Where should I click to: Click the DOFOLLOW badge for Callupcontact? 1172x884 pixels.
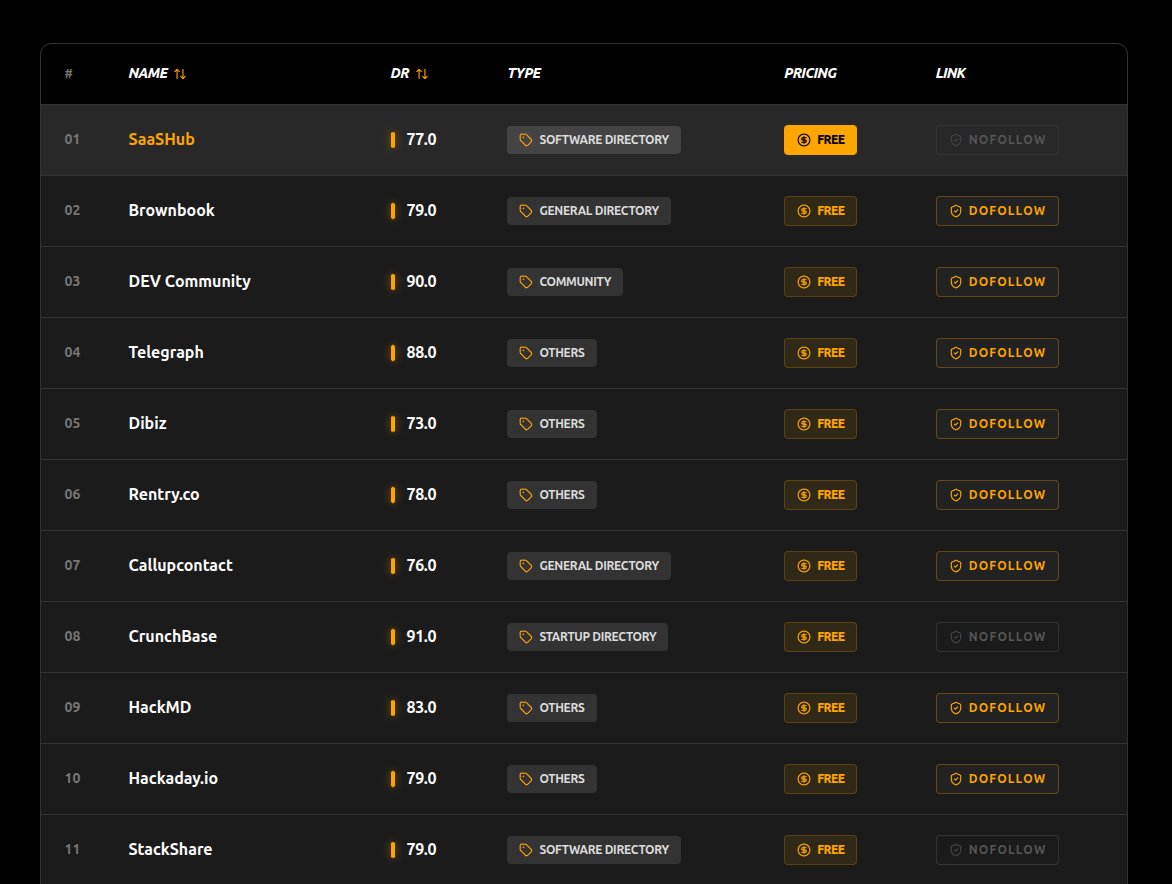997,566
